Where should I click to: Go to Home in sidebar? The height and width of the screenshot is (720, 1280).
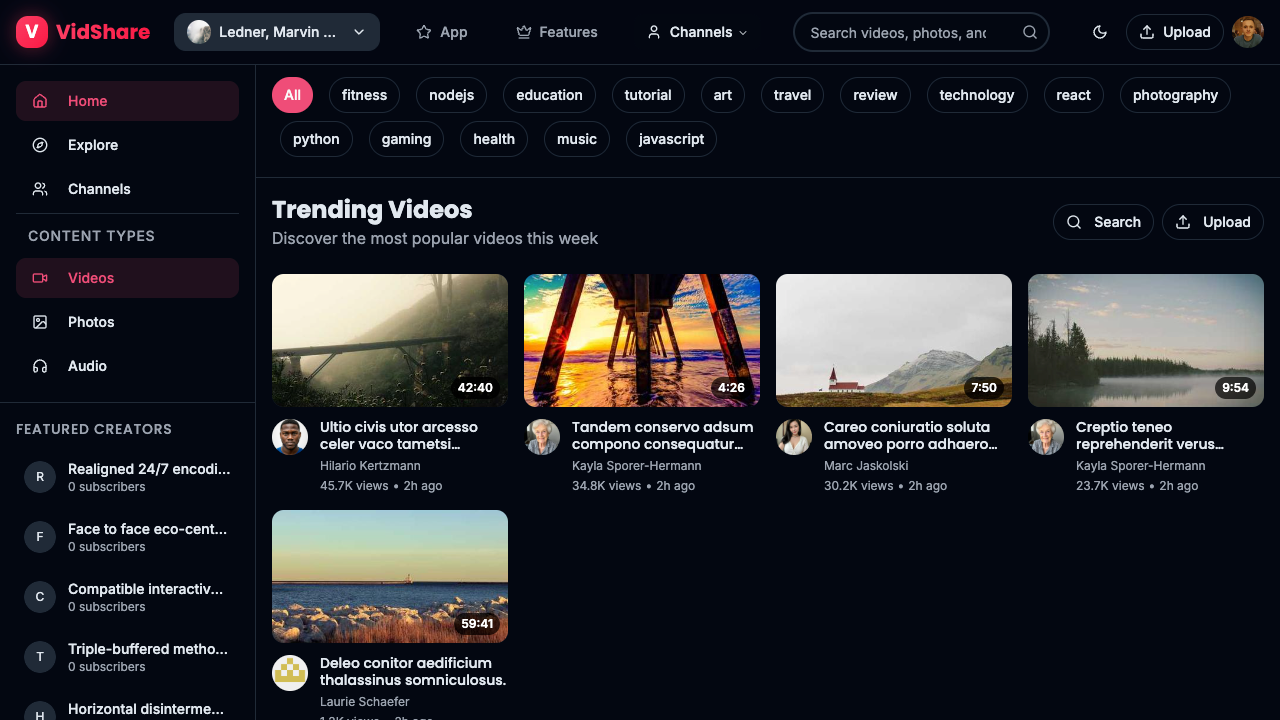[x=127, y=101]
